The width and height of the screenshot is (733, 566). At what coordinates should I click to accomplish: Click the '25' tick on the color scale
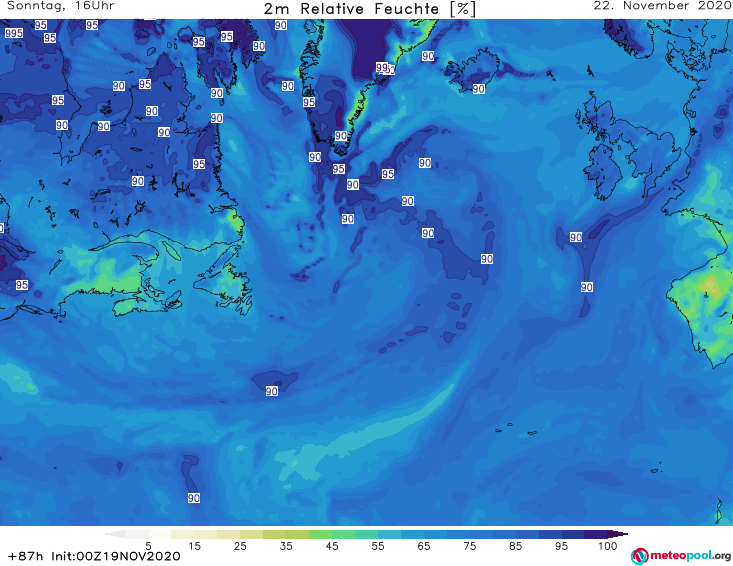point(240,546)
